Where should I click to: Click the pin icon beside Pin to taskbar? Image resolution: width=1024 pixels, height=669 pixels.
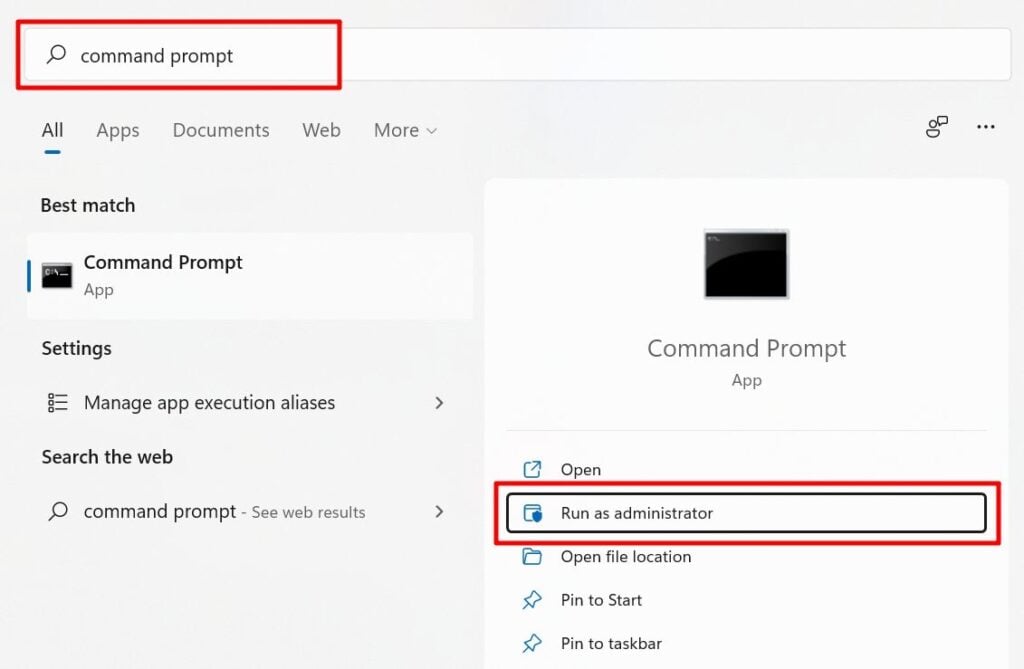(x=532, y=643)
